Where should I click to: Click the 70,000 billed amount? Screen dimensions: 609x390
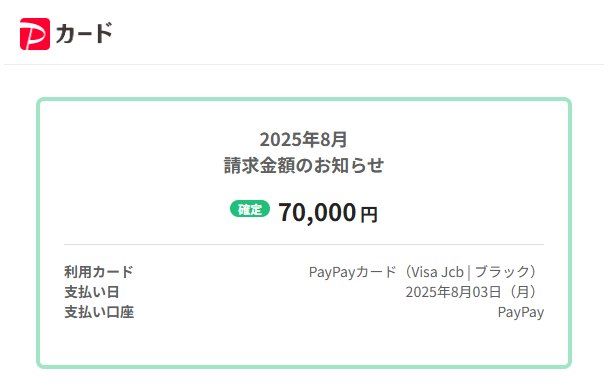(317, 212)
